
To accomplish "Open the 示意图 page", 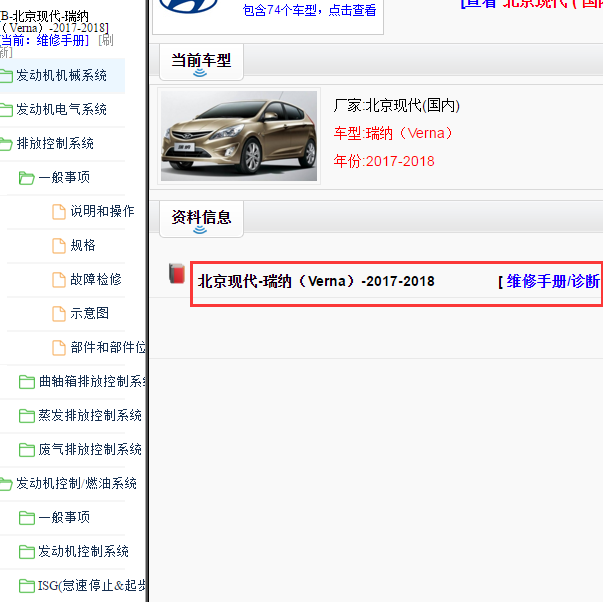I will click(x=89, y=313).
